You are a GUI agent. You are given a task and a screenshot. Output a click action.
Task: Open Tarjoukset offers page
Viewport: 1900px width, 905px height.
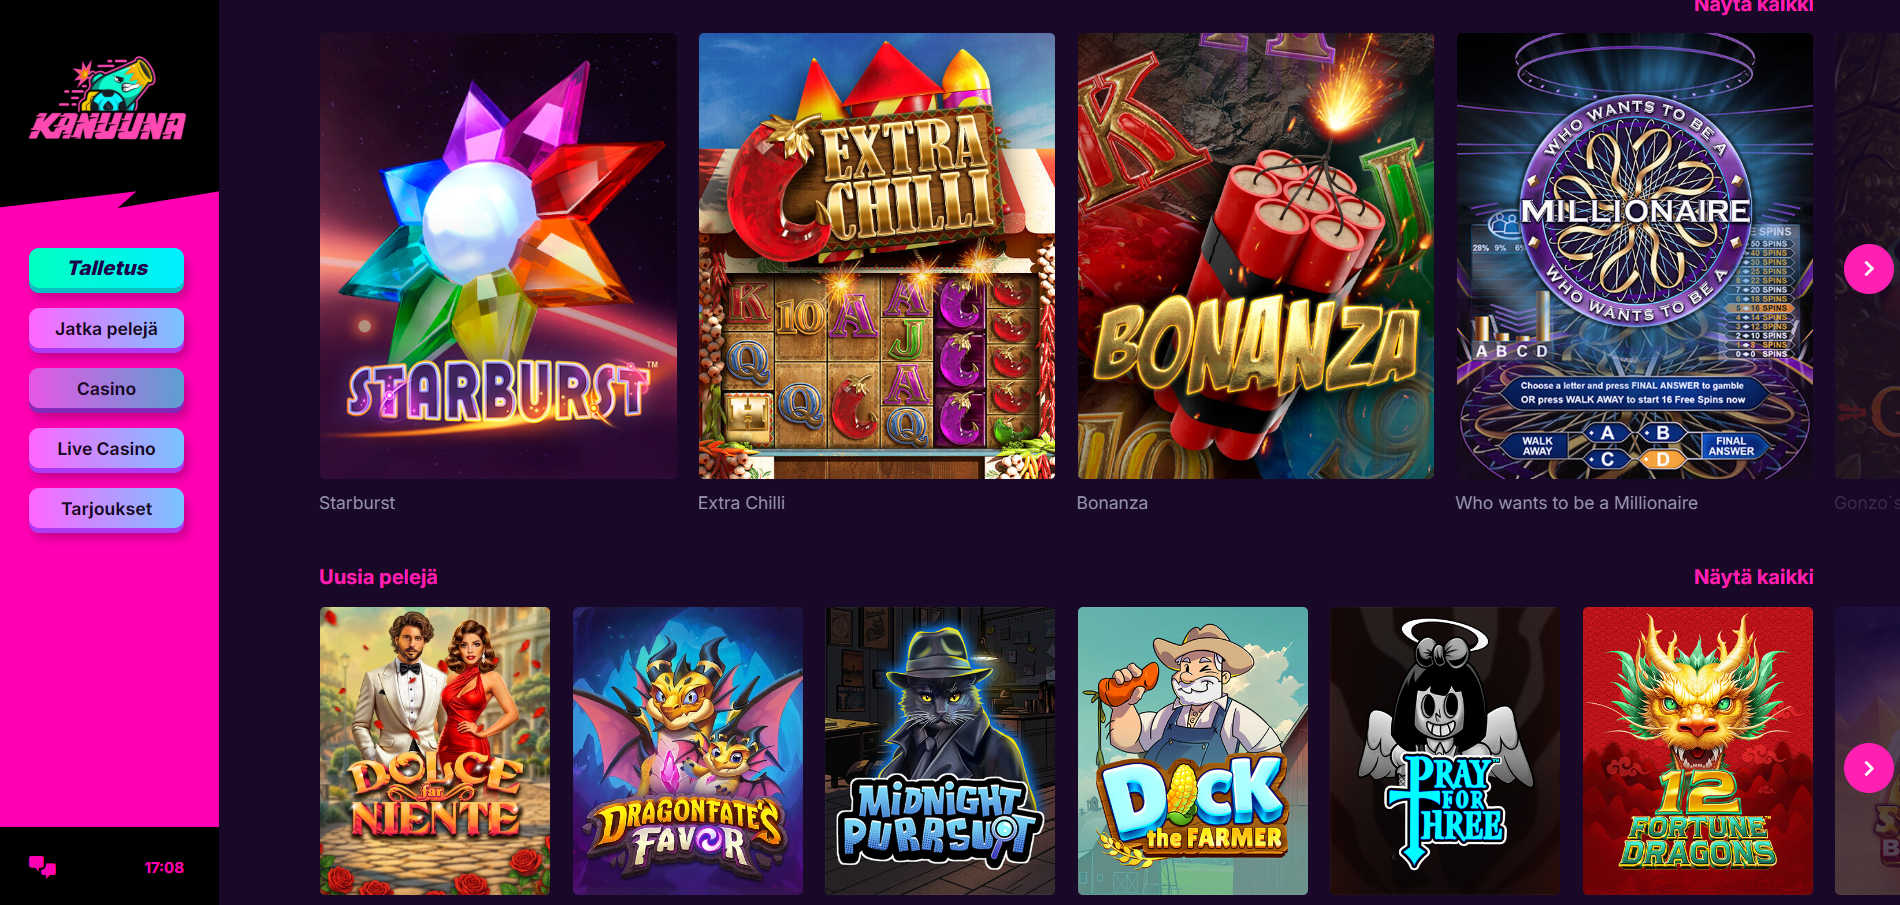point(107,509)
